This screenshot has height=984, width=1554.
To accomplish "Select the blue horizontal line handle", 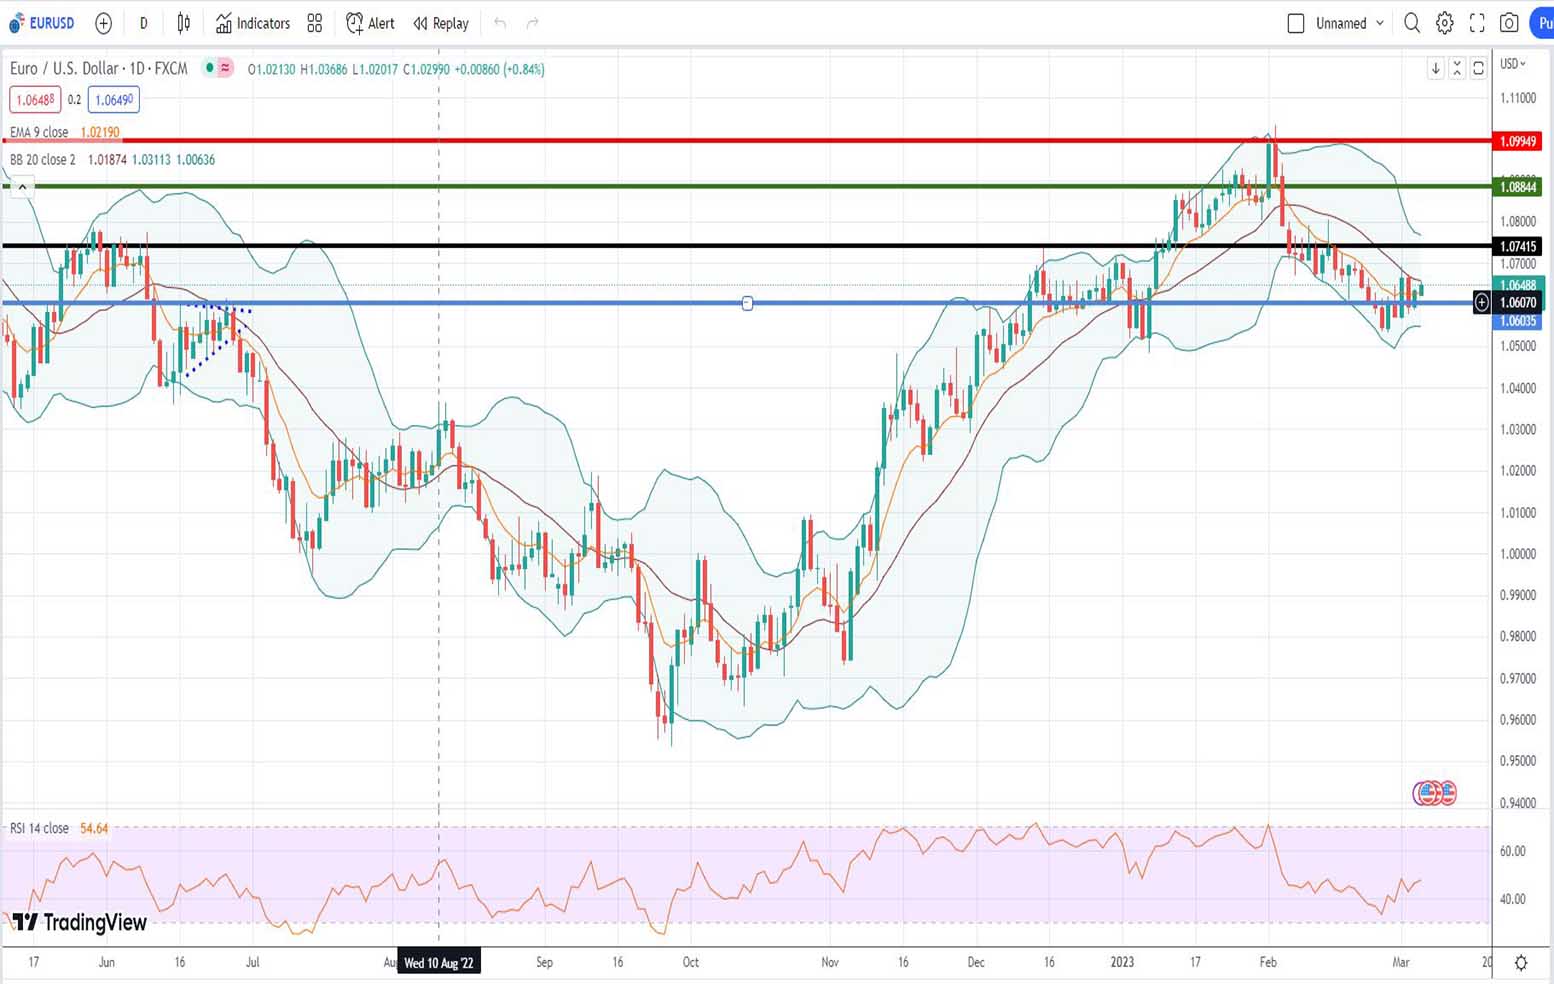I will pos(747,303).
